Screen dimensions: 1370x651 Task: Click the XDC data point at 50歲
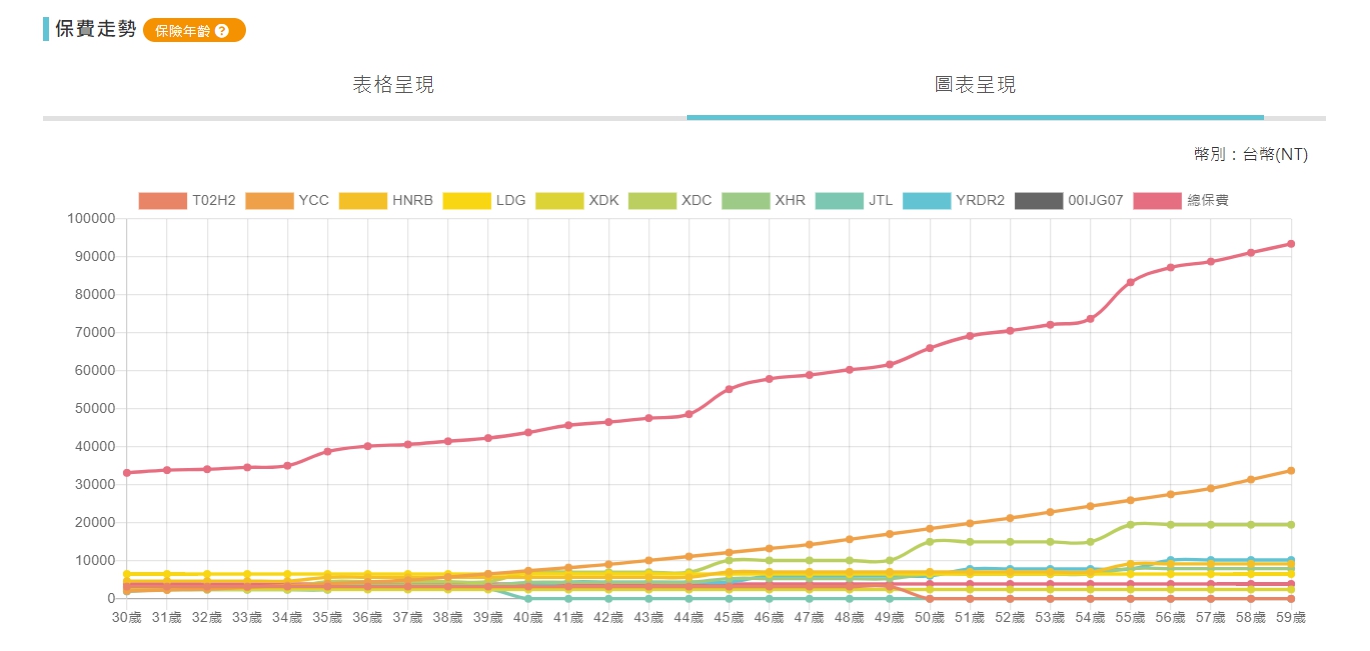pos(930,542)
